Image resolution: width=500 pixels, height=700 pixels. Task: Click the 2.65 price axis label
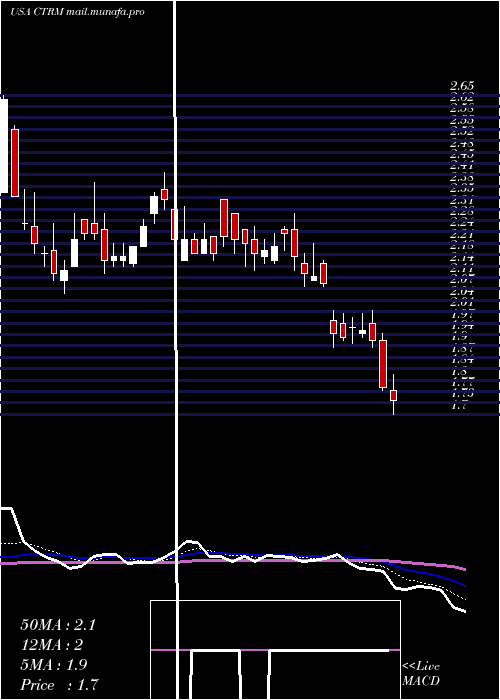(462, 86)
